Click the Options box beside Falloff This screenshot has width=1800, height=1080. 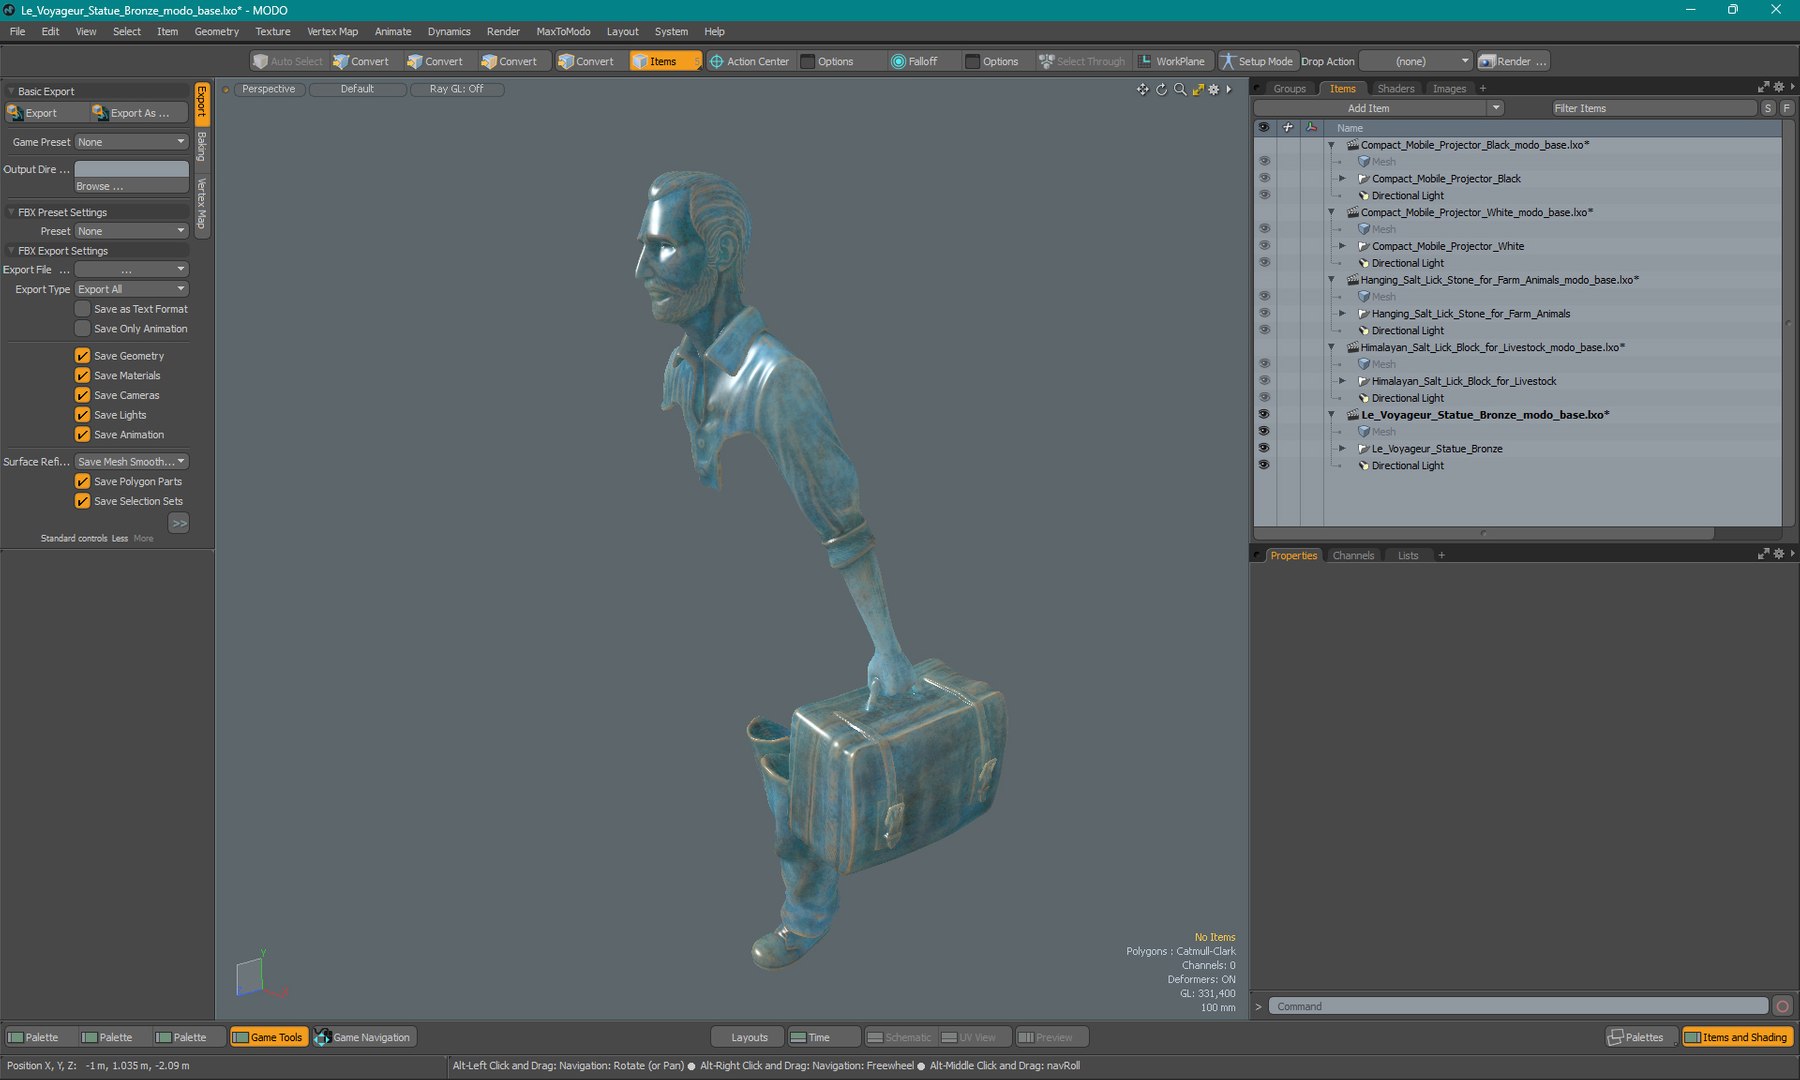point(972,61)
